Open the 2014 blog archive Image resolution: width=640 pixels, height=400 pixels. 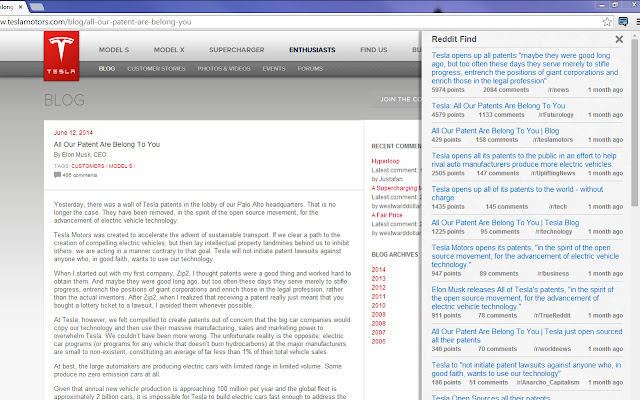pyautogui.click(x=378, y=269)
